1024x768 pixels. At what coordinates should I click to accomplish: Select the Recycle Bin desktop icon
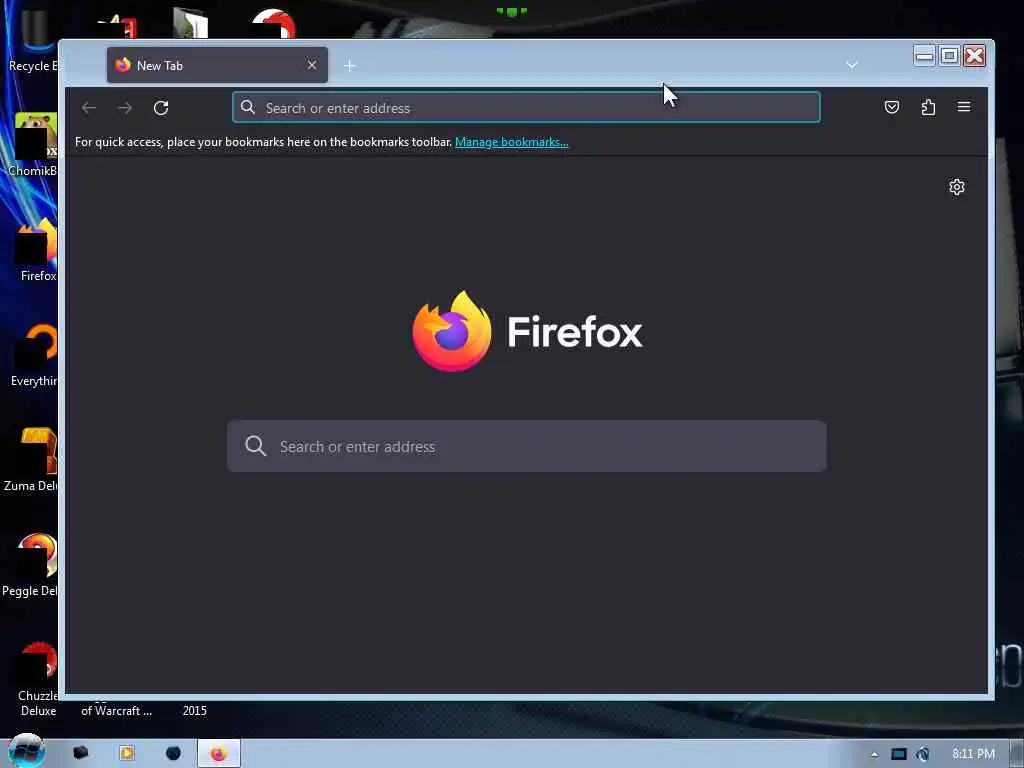tap(33, 39)
